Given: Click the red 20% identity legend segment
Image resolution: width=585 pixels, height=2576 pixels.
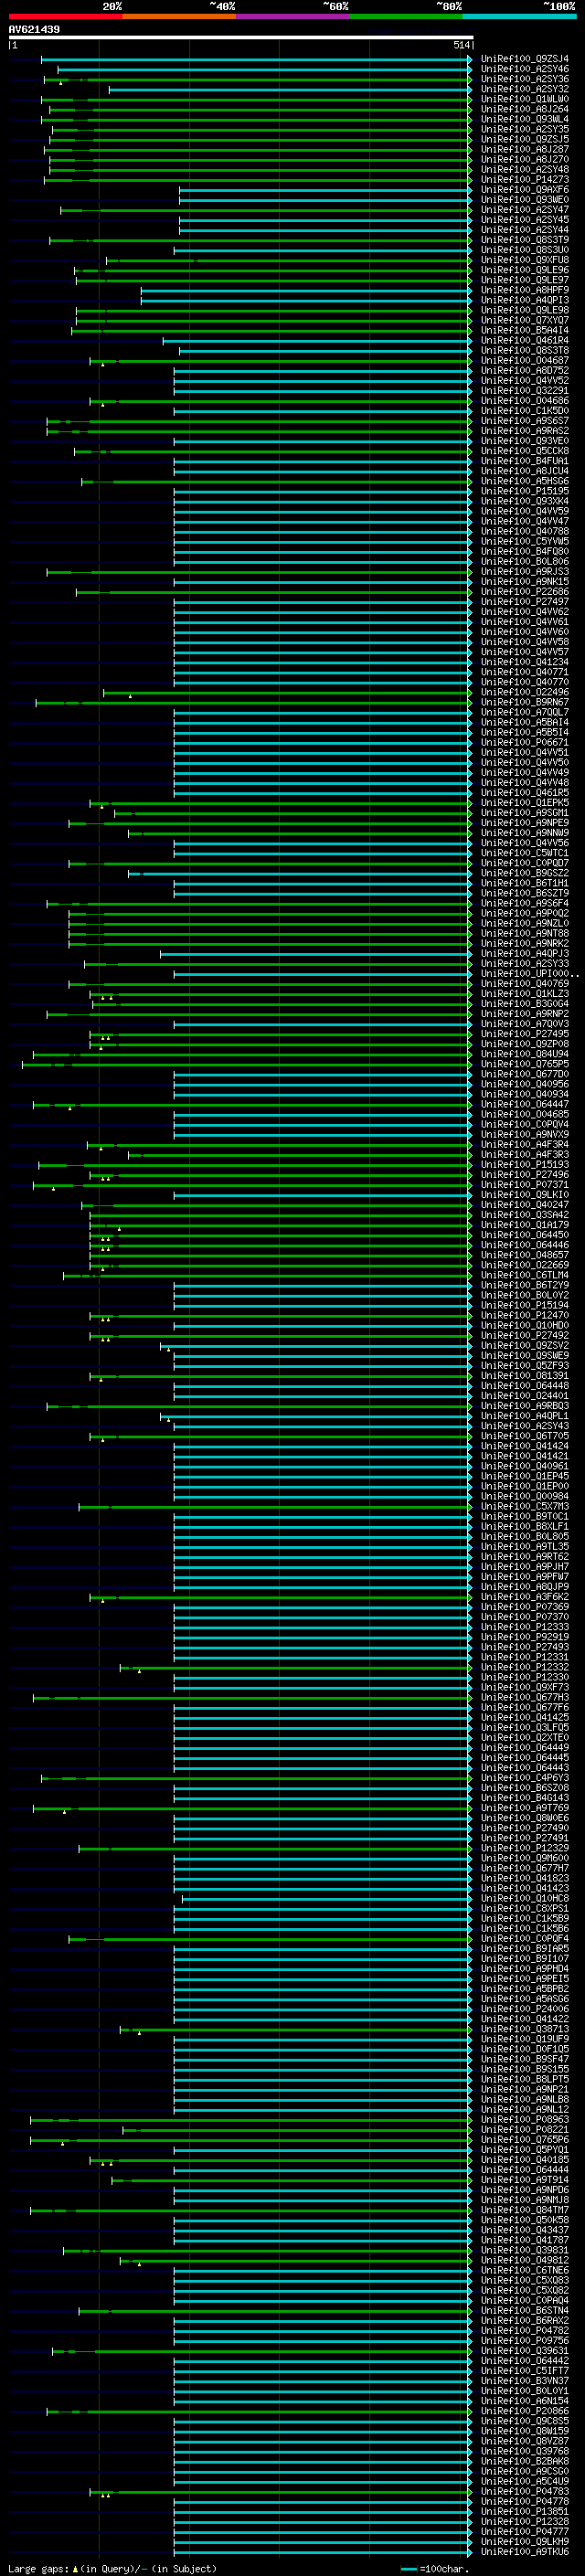Looking at the screenshot, I should pyautogui.click(x=65, y=16).
